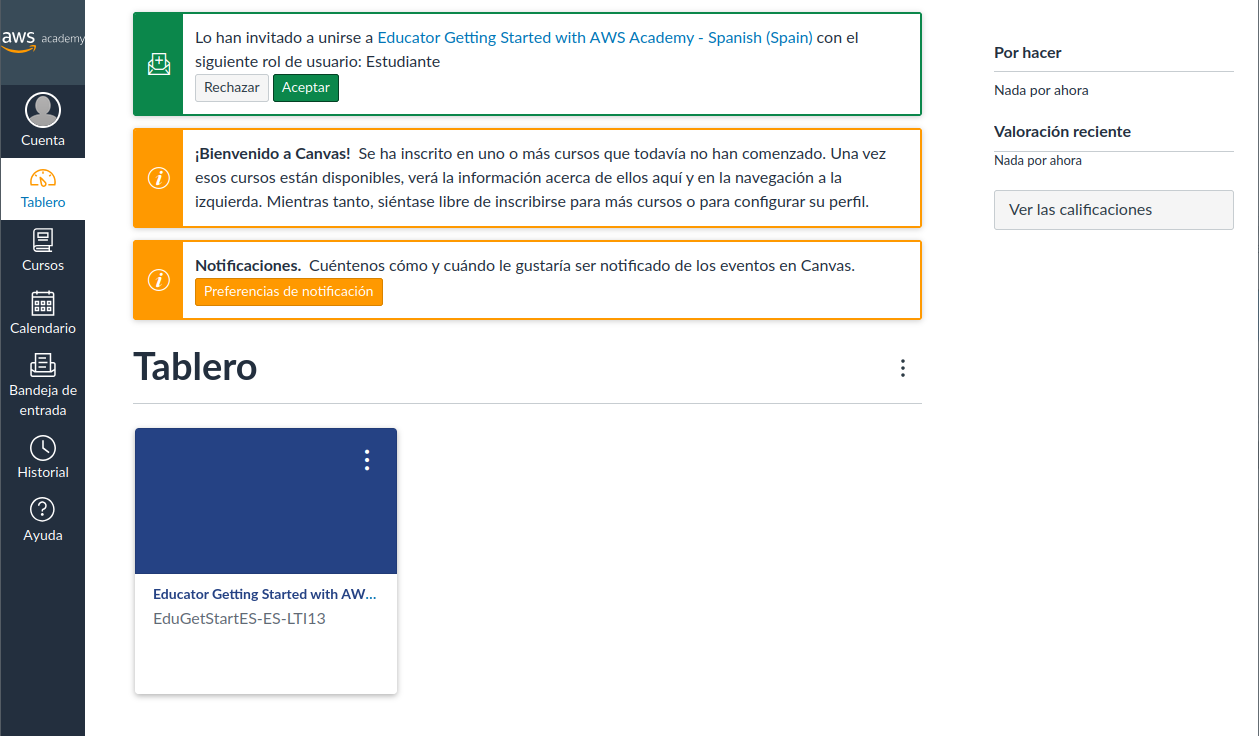The image size is (1259, 736).
Task: Open the Cuenta profile avatar icon
Action: point(42,109)
